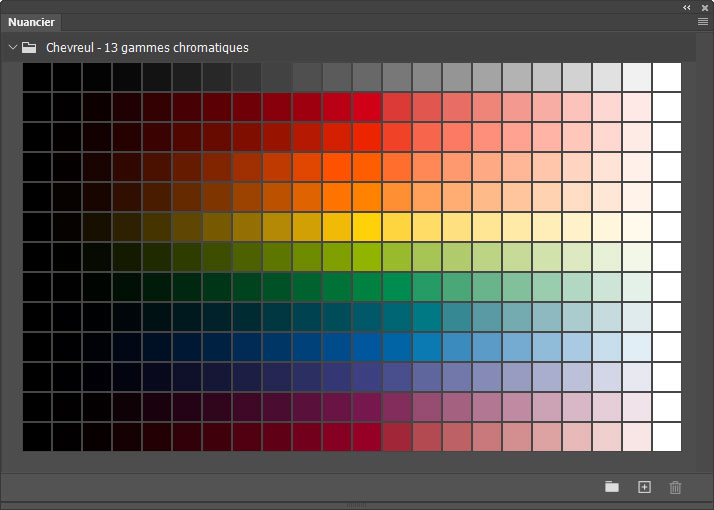Collapse the panel with double-arrow icon

[x=687, y=7]
